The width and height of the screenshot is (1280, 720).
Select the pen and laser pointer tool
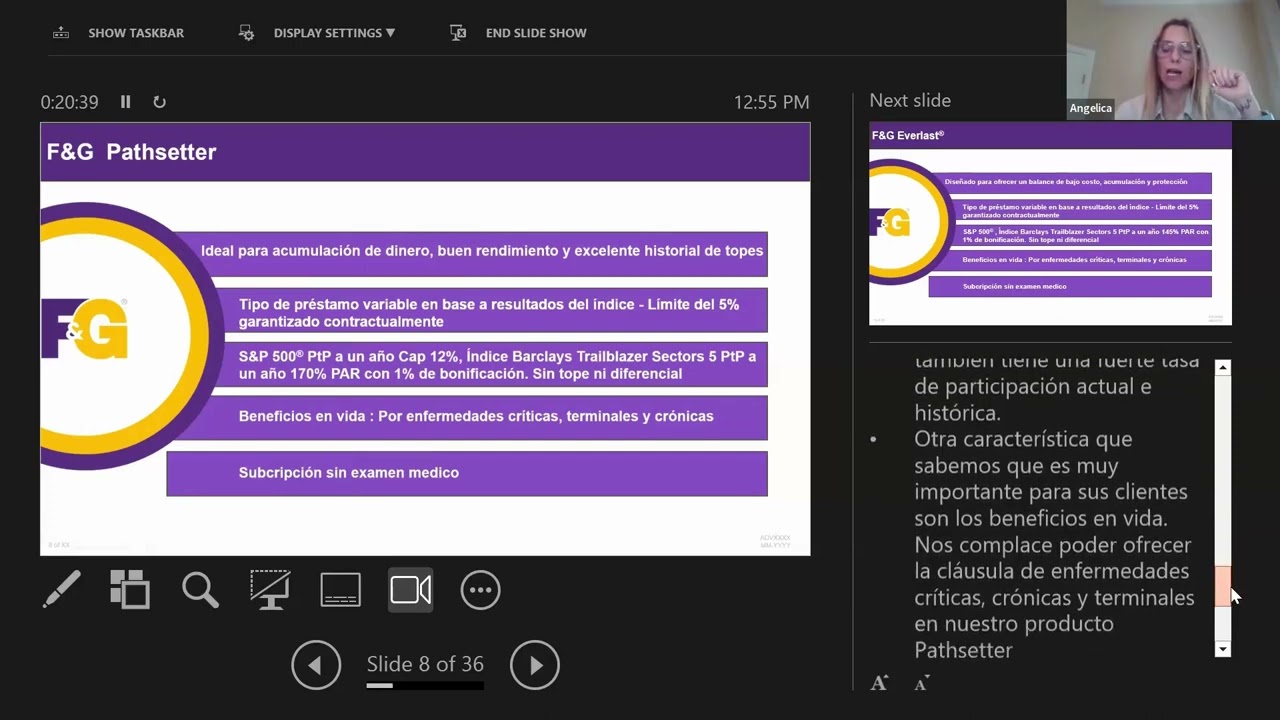point(62,590)
